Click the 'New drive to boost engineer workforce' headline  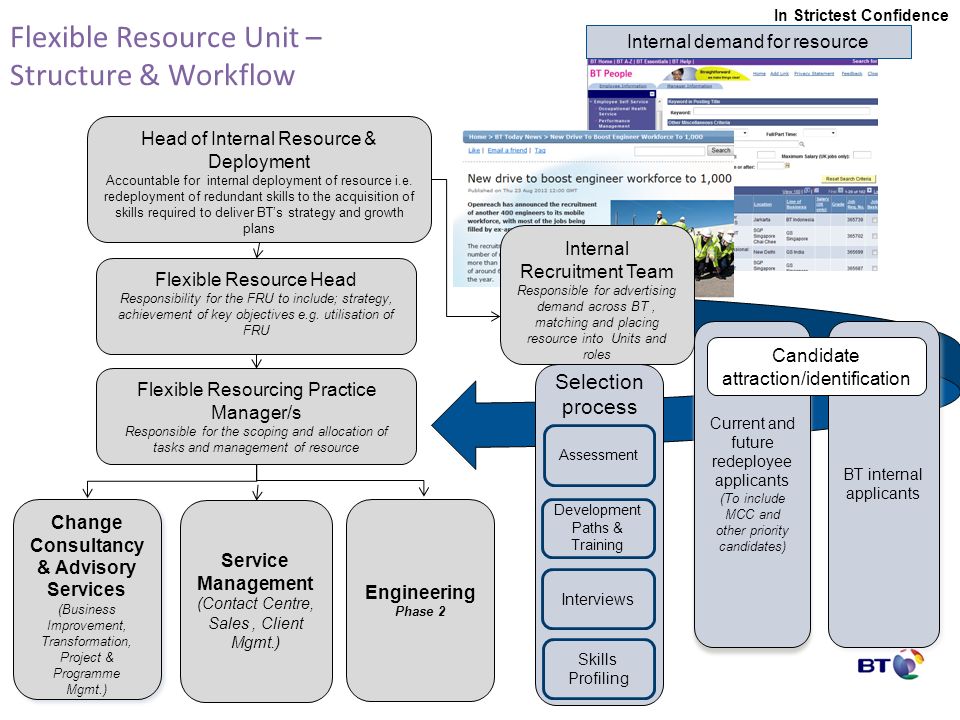tap(599, 178)
